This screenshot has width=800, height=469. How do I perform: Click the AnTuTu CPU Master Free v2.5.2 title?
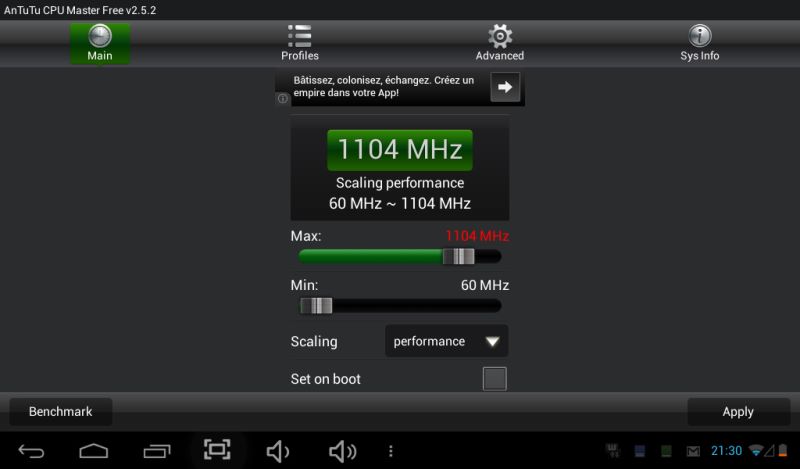pyautogui.click(x=80, y=10)
